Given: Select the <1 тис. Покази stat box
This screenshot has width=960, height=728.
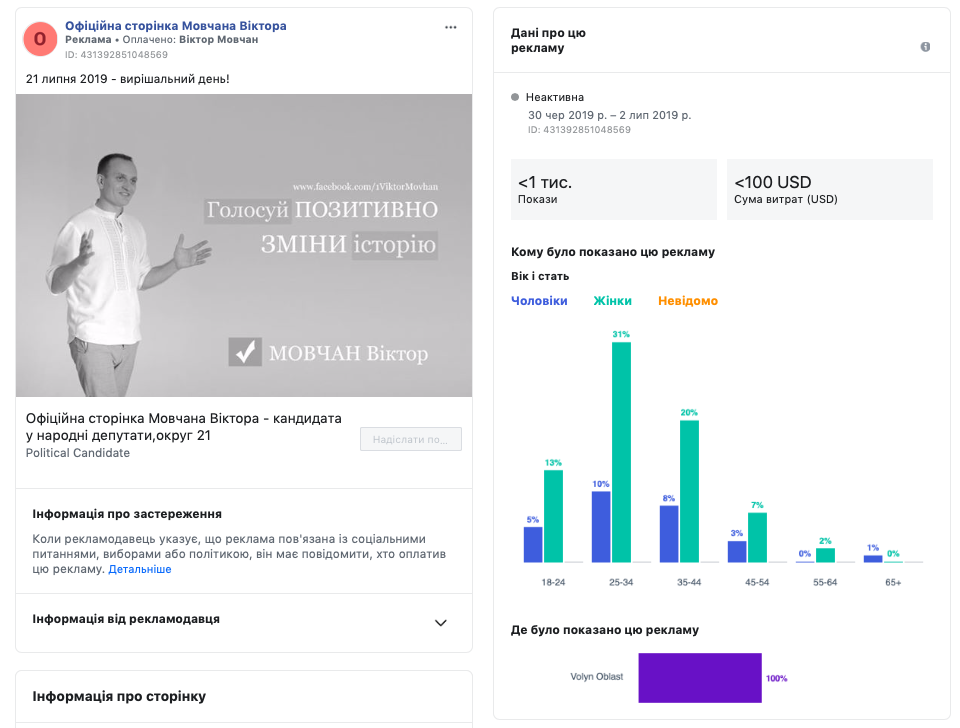Looking at the screenshot, I should (613, 189).
